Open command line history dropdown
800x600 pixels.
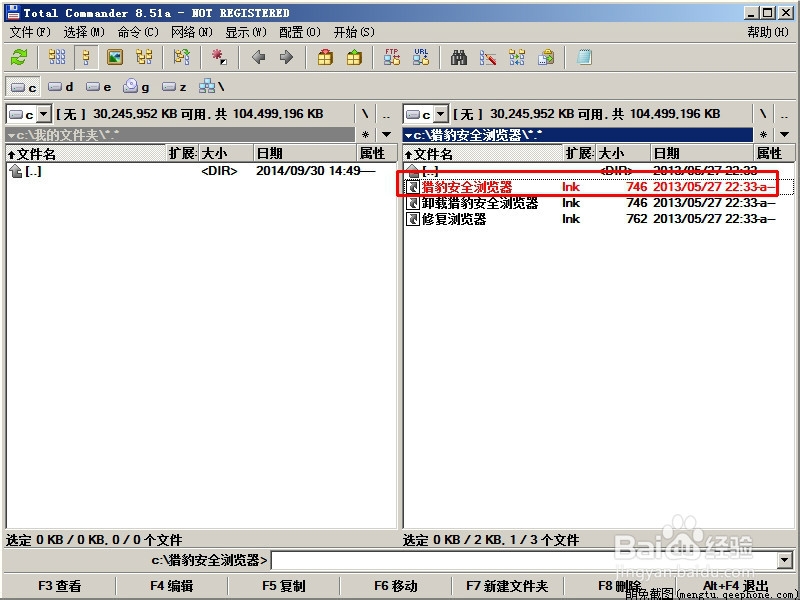785,560
